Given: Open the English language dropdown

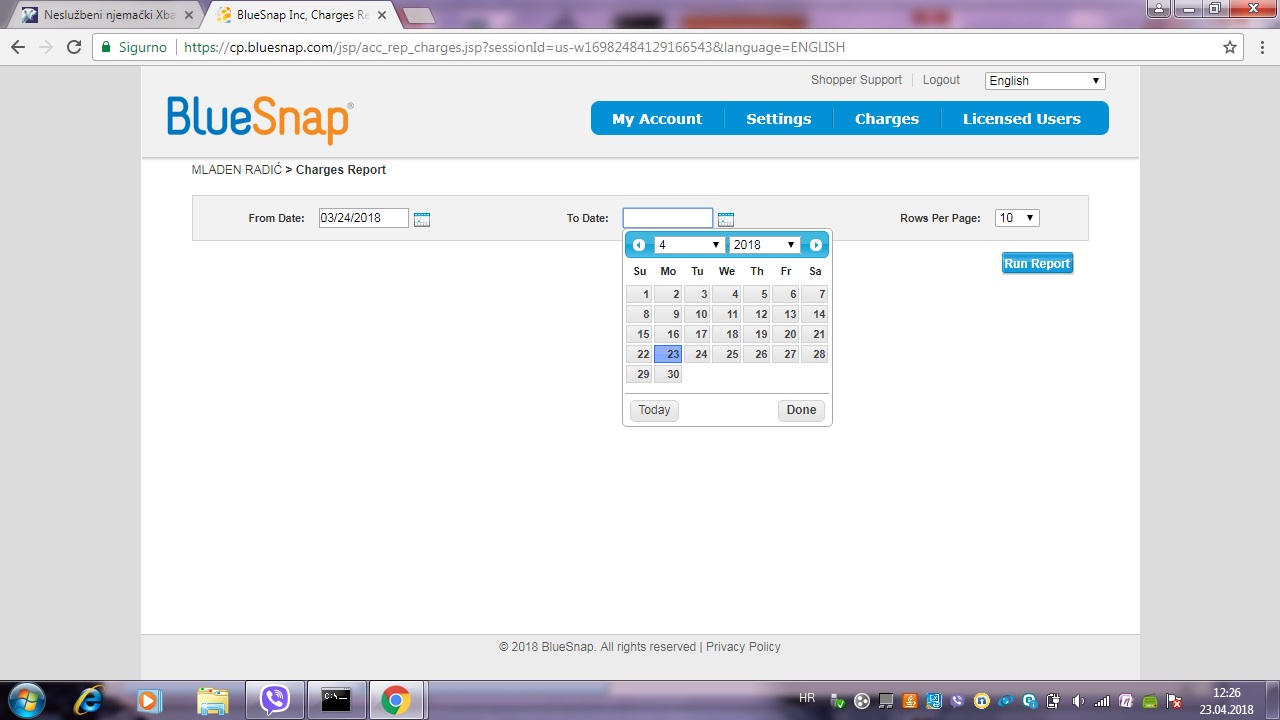Looking at the screenshot, I should tap(1045, 81).
